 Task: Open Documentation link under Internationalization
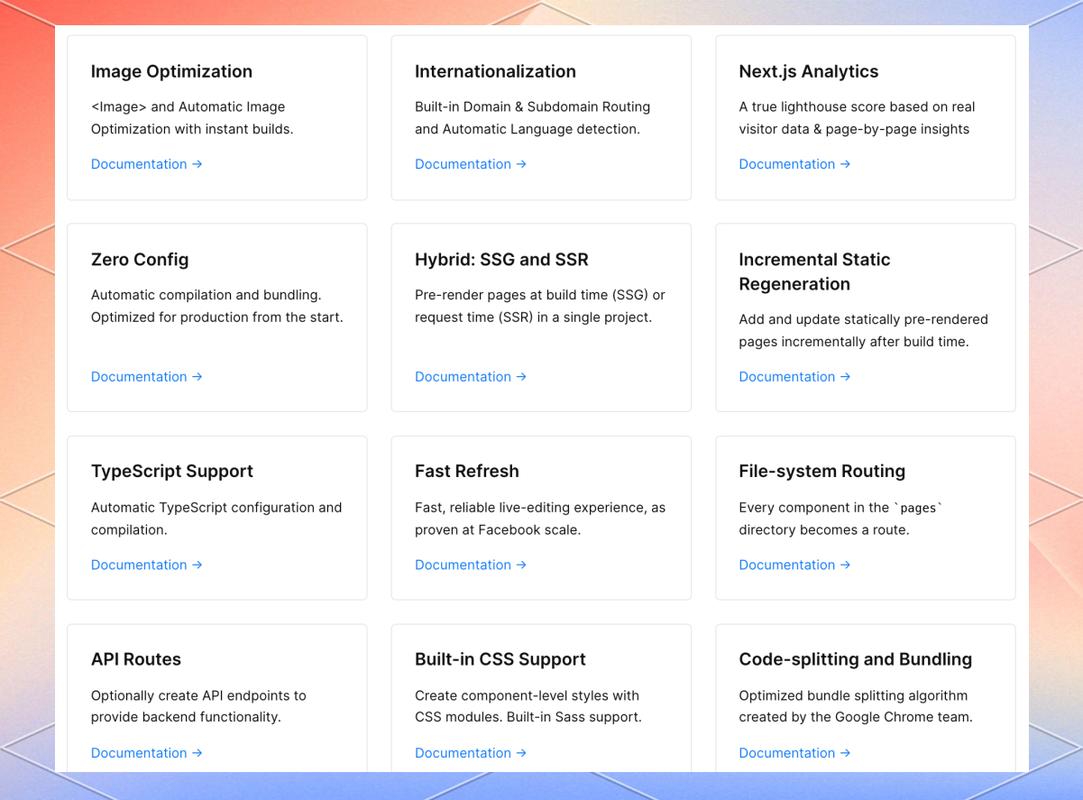tap(470, 164)
